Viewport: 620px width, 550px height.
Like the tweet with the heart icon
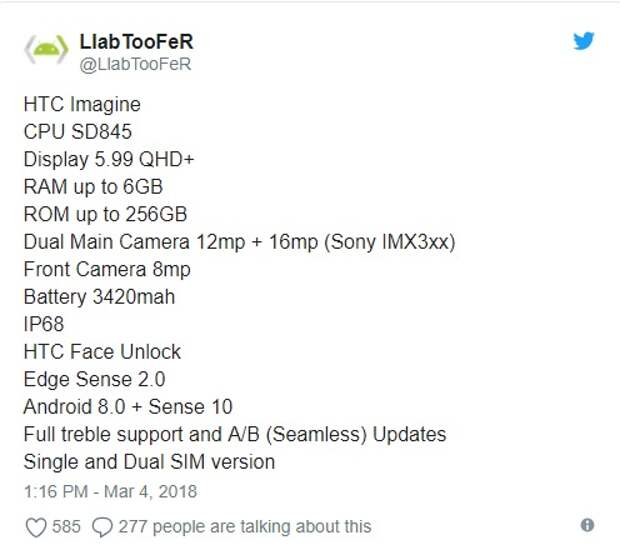[x=36, y=527]
